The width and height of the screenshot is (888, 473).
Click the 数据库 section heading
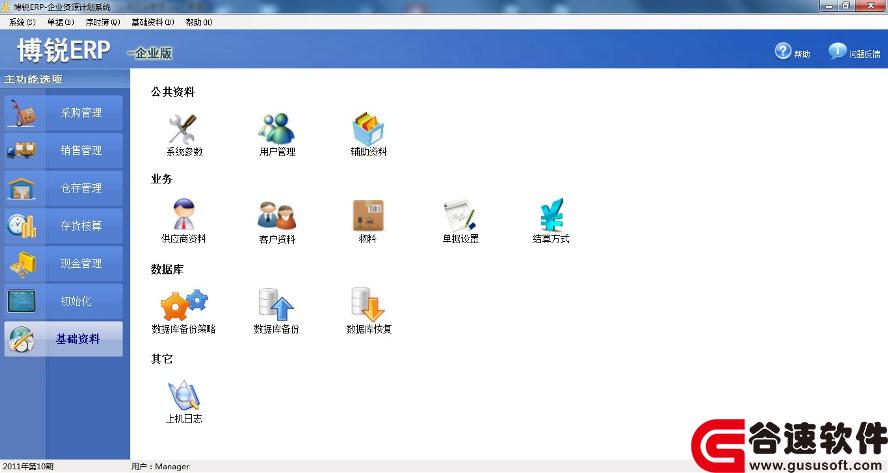tap(167, 269)
